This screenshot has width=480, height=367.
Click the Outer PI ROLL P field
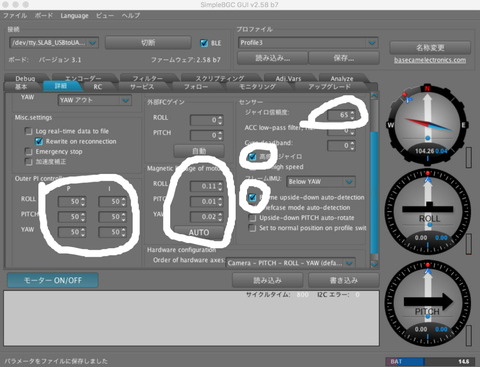click(x=72, y=201)
